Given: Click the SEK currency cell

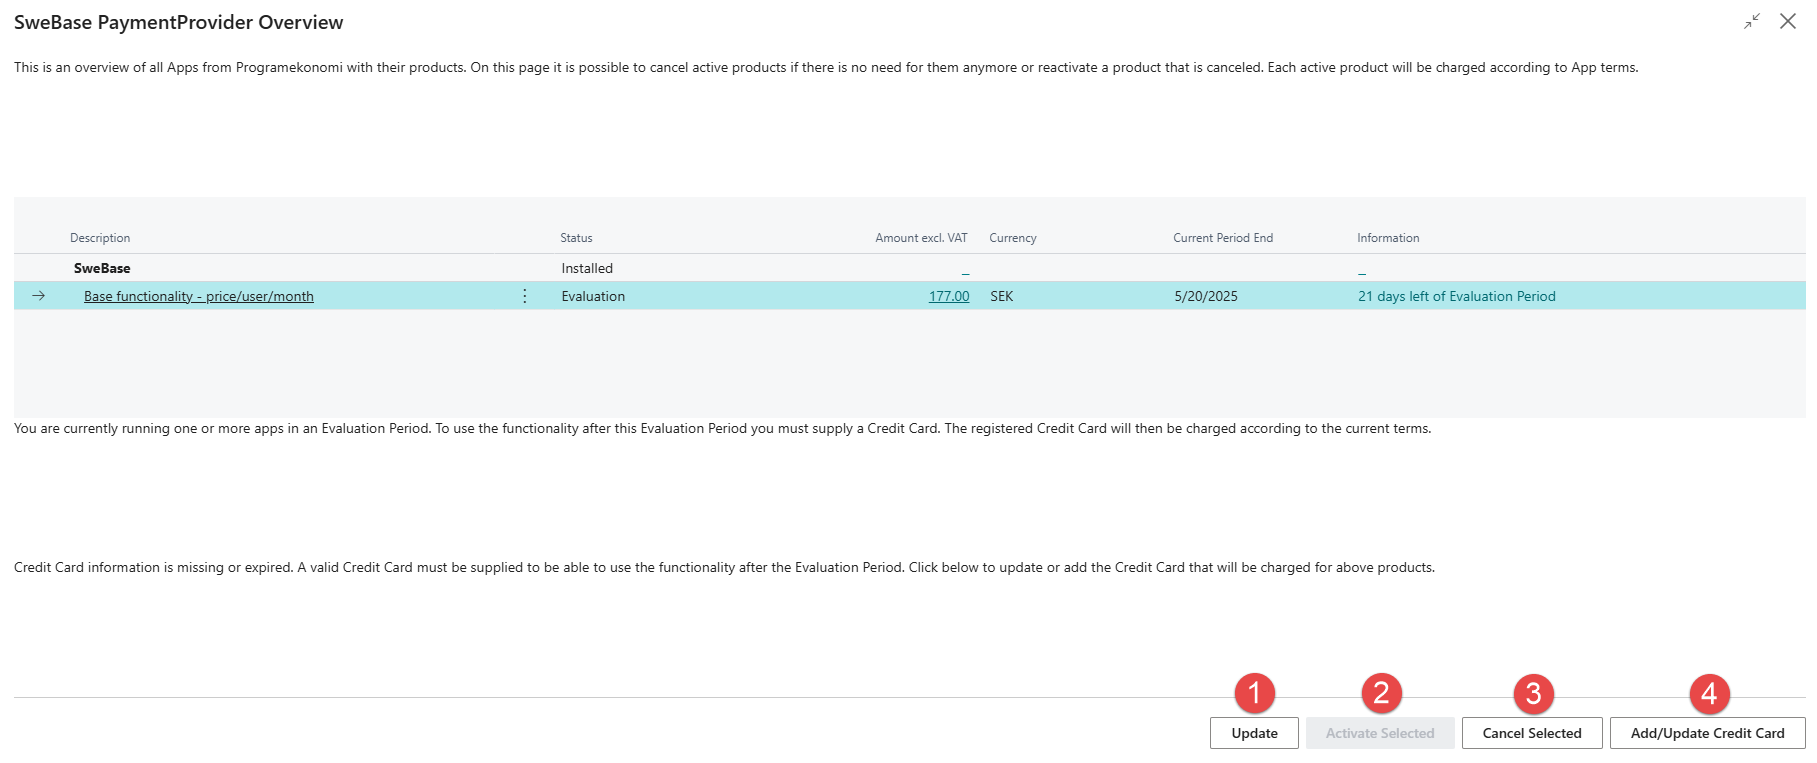Looking at the screenshot, I should (x=1002, y=296).
